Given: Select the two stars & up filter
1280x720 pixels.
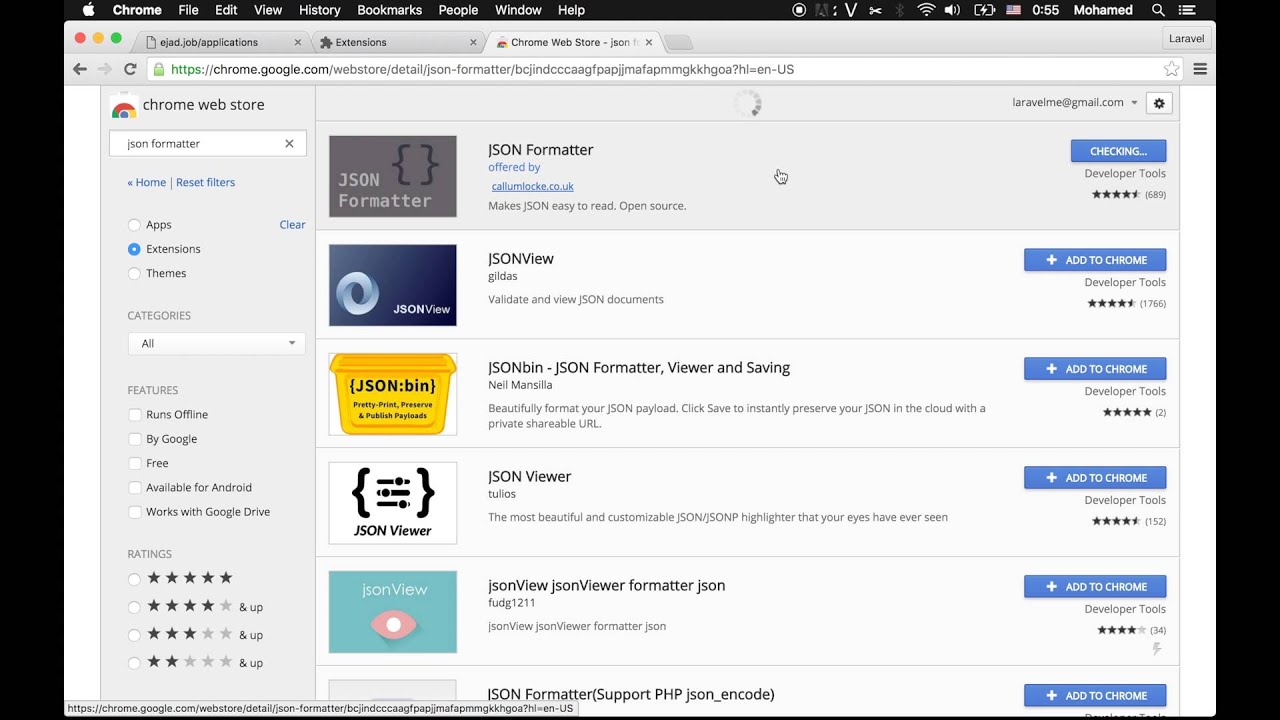Looking at the screenshot, I should click(134, 663).
